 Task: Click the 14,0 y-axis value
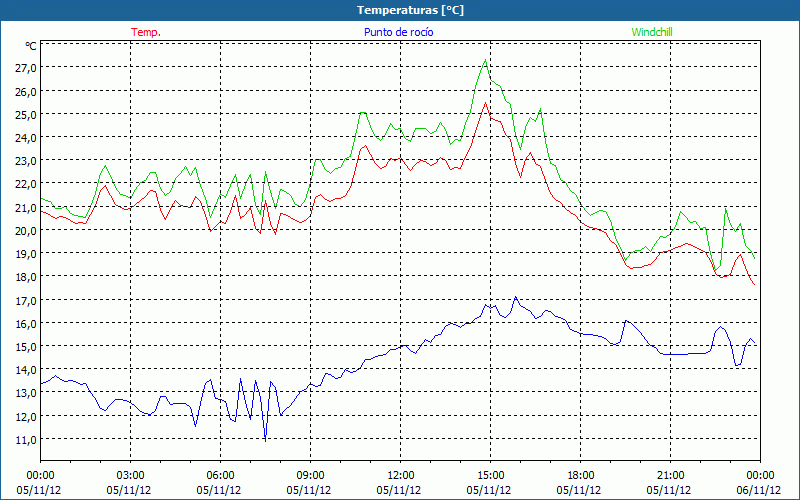pyautogui.click(x=26, y=370)
